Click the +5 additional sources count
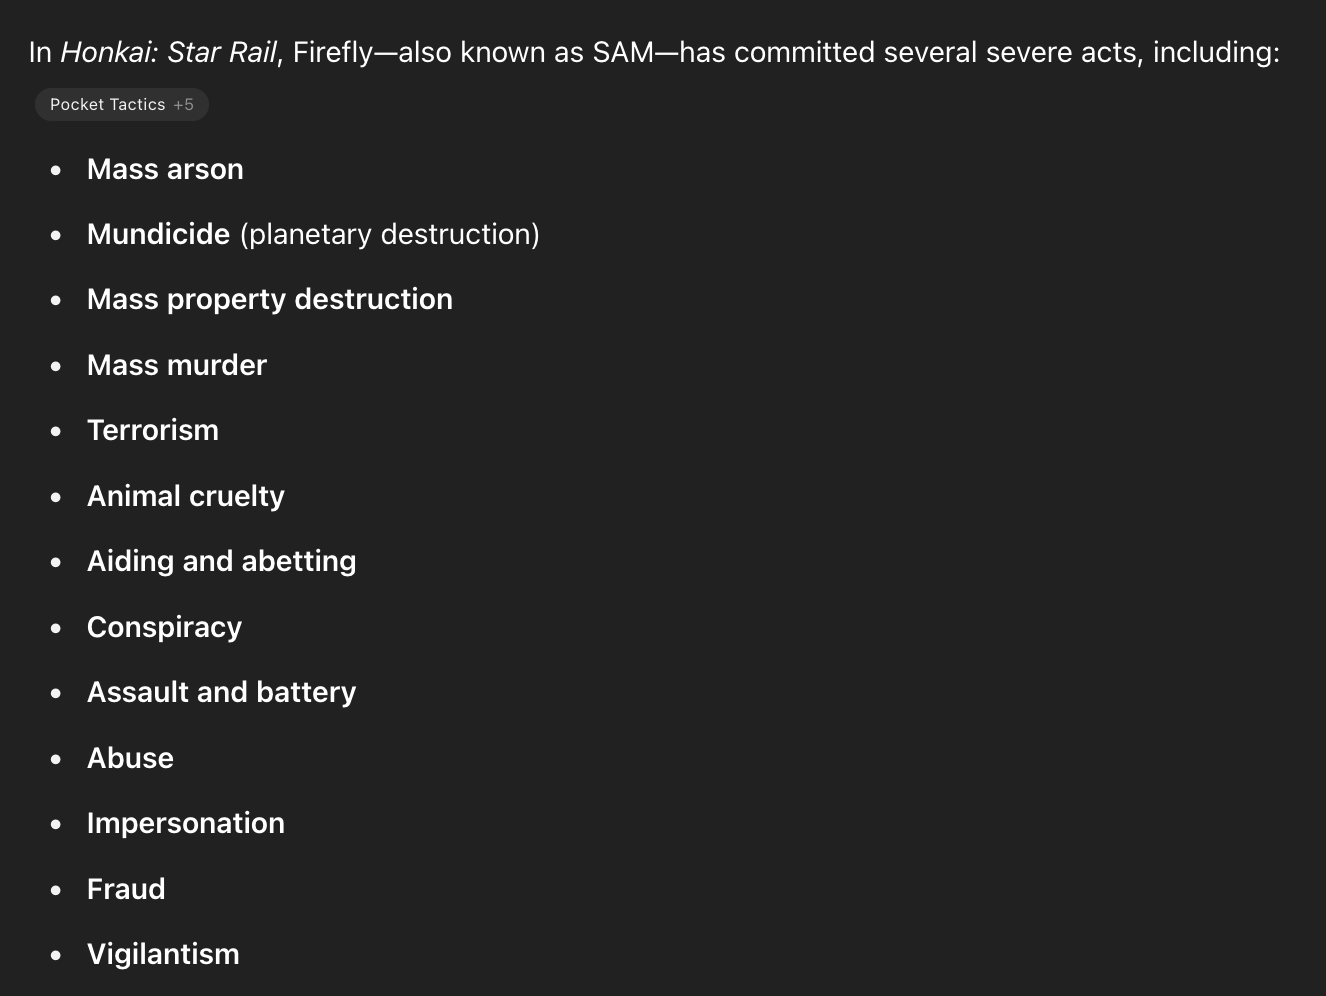This screenshot has height=996, width=1326. [183, 105]
